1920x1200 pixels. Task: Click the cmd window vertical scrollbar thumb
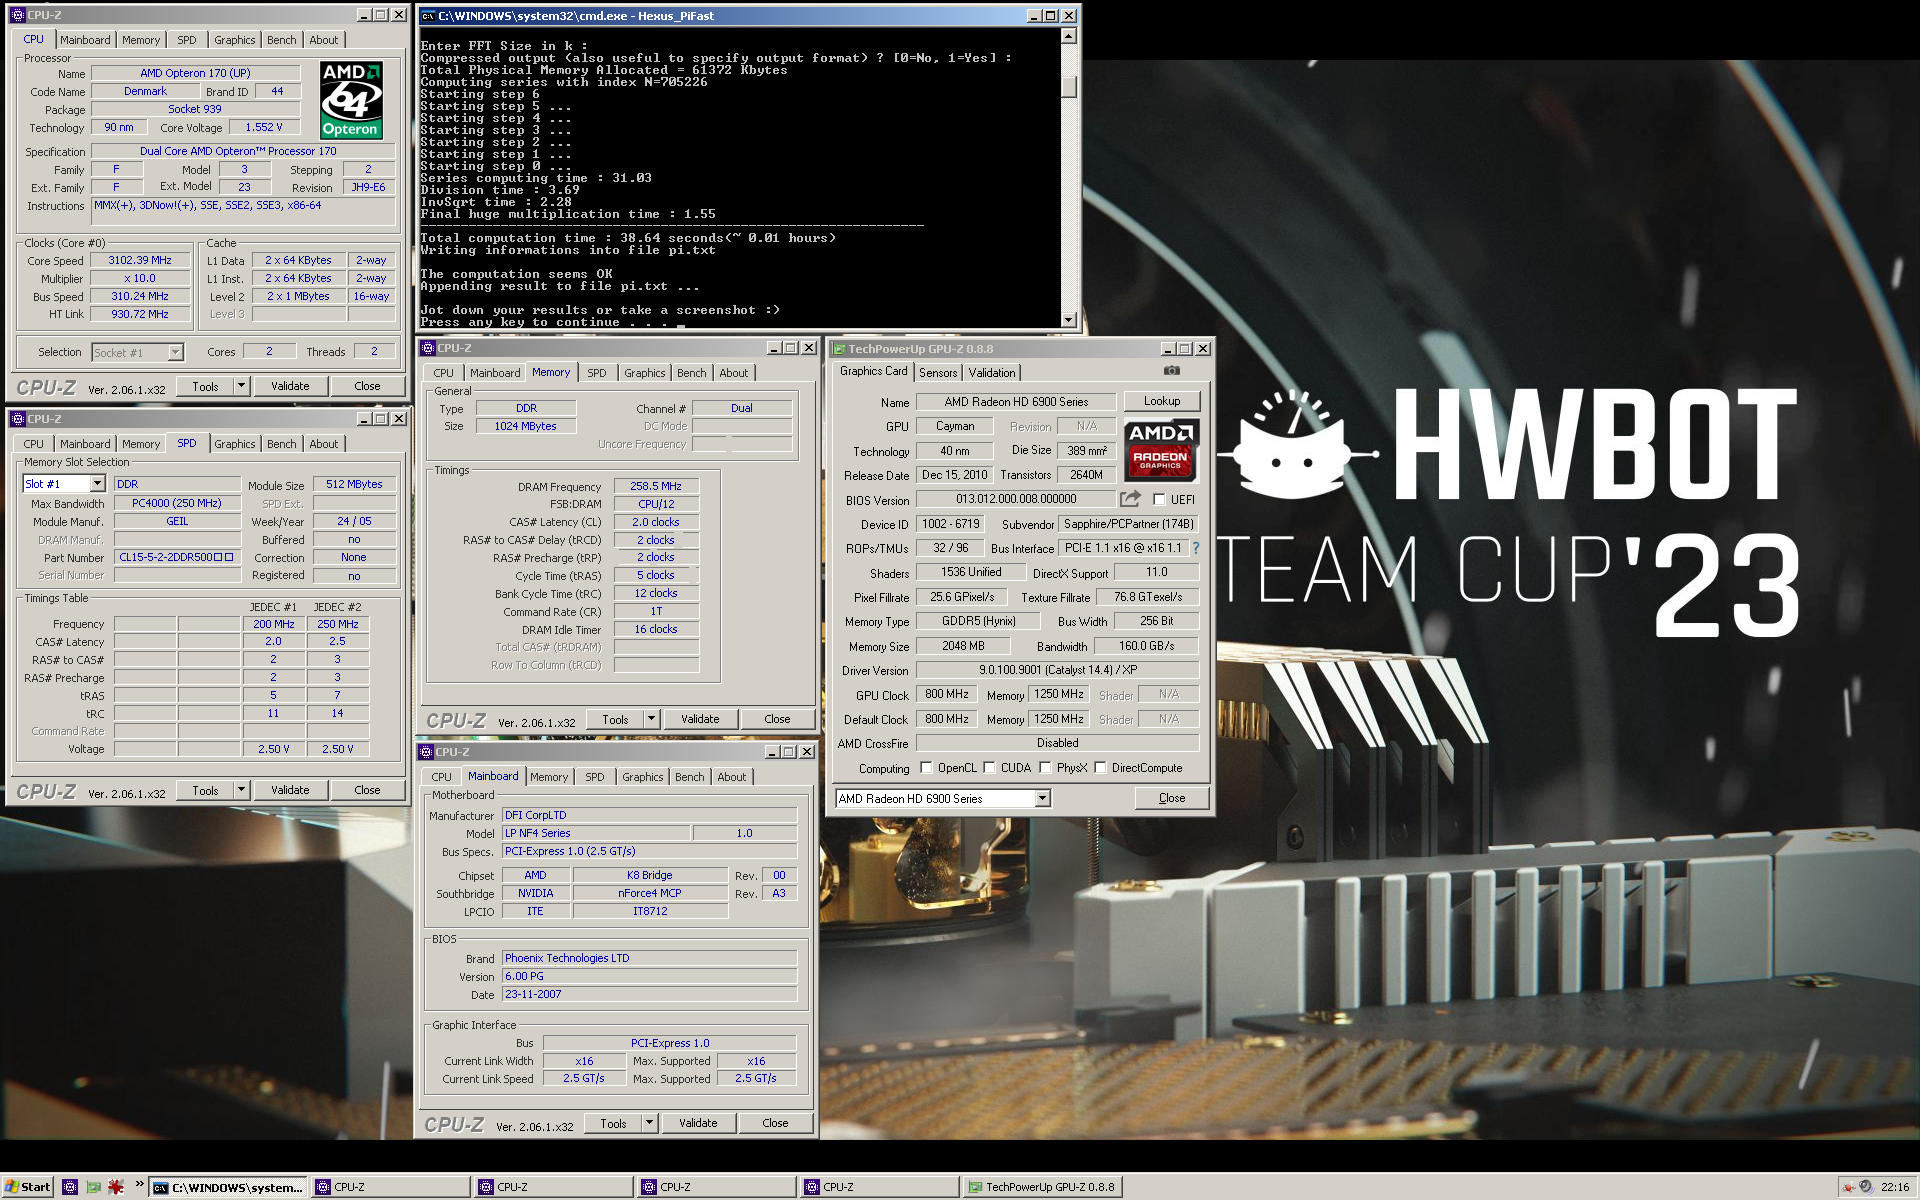coord(1069,87)
